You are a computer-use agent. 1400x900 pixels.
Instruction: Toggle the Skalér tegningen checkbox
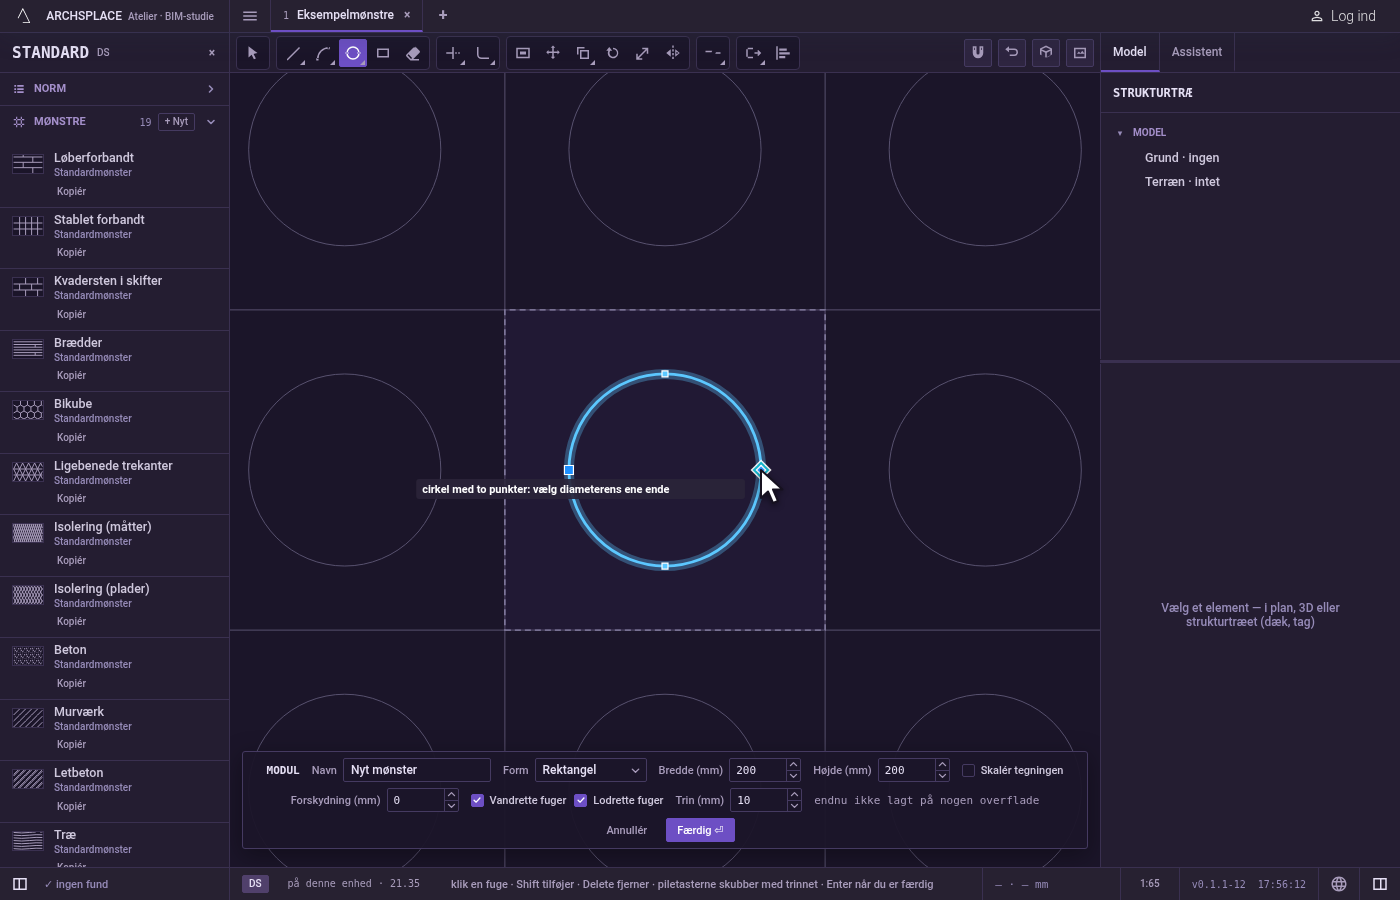point(968,770)
